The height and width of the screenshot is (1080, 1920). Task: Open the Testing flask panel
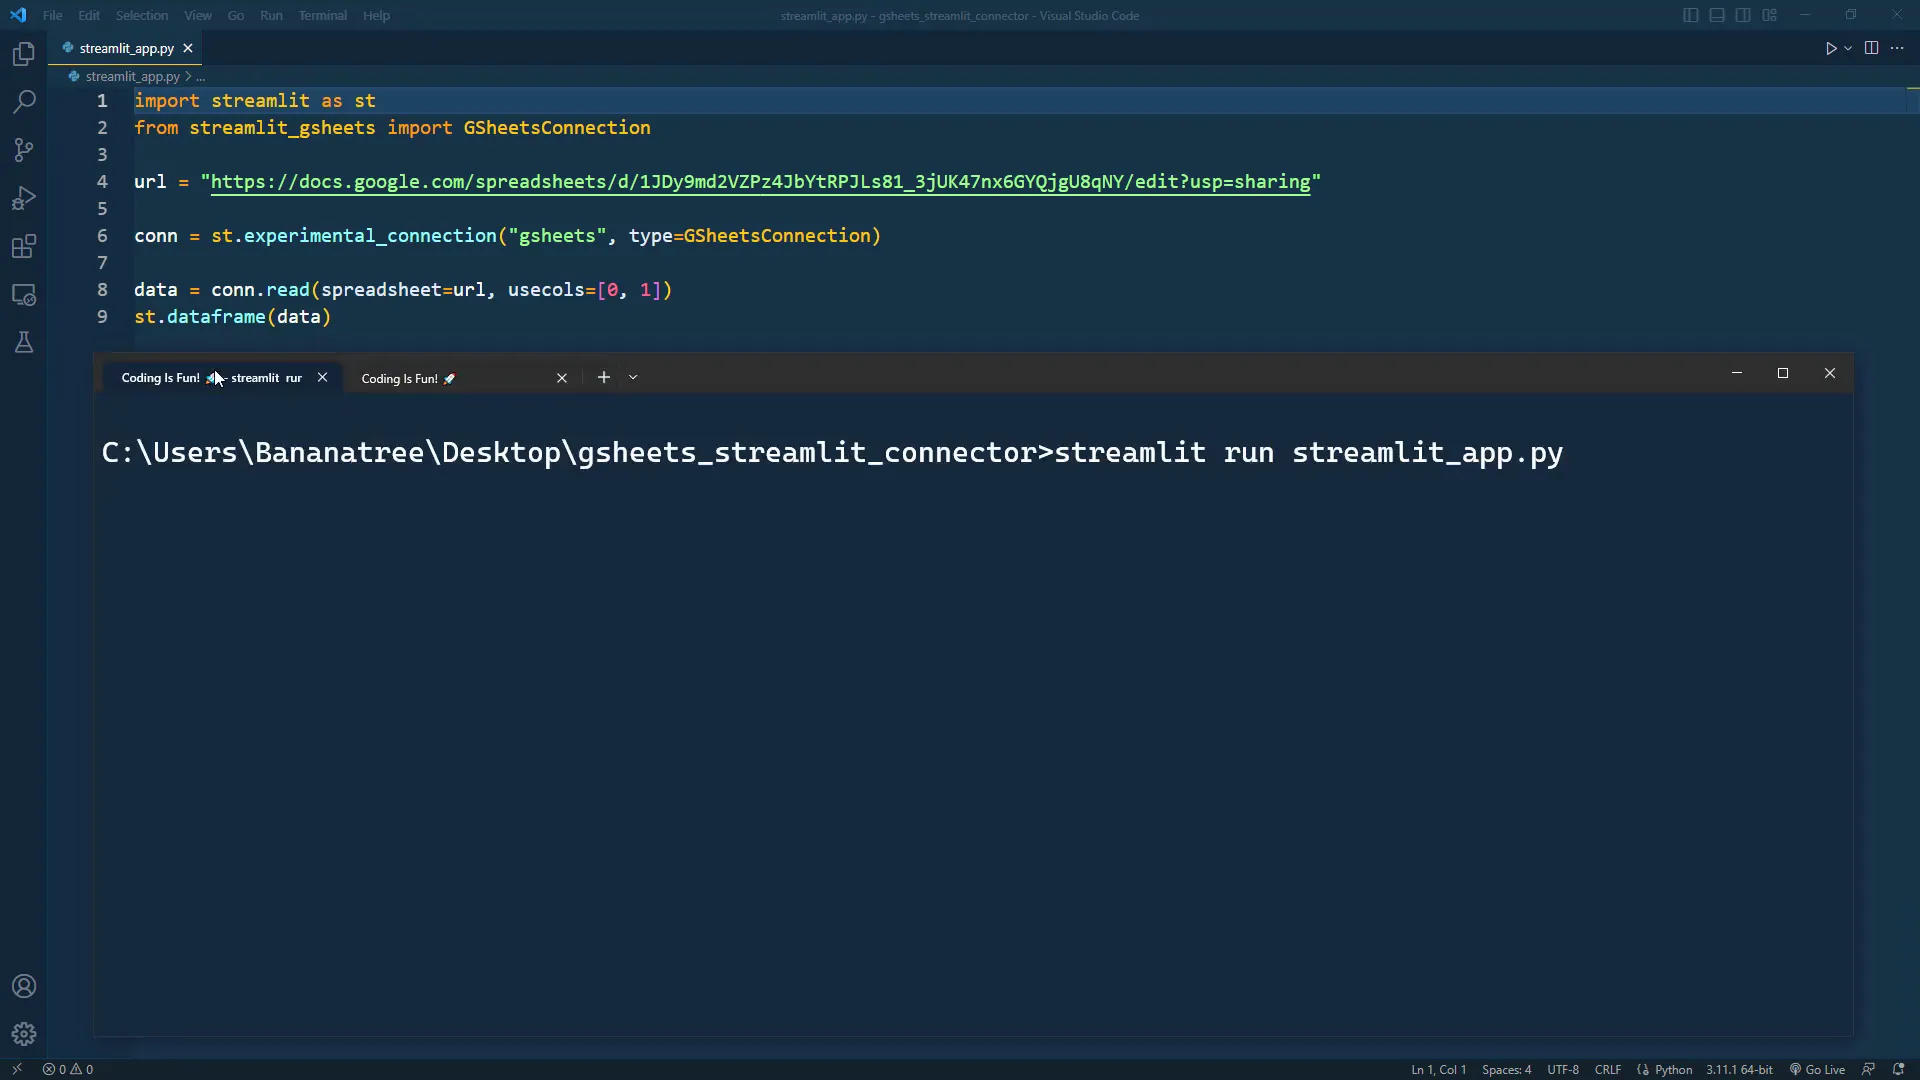tap(23, 343)
